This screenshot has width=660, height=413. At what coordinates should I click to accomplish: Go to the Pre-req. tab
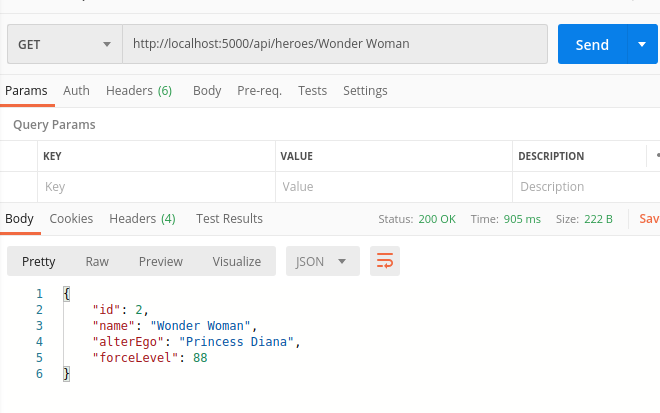pyautogui.click(x=259, y=90)
